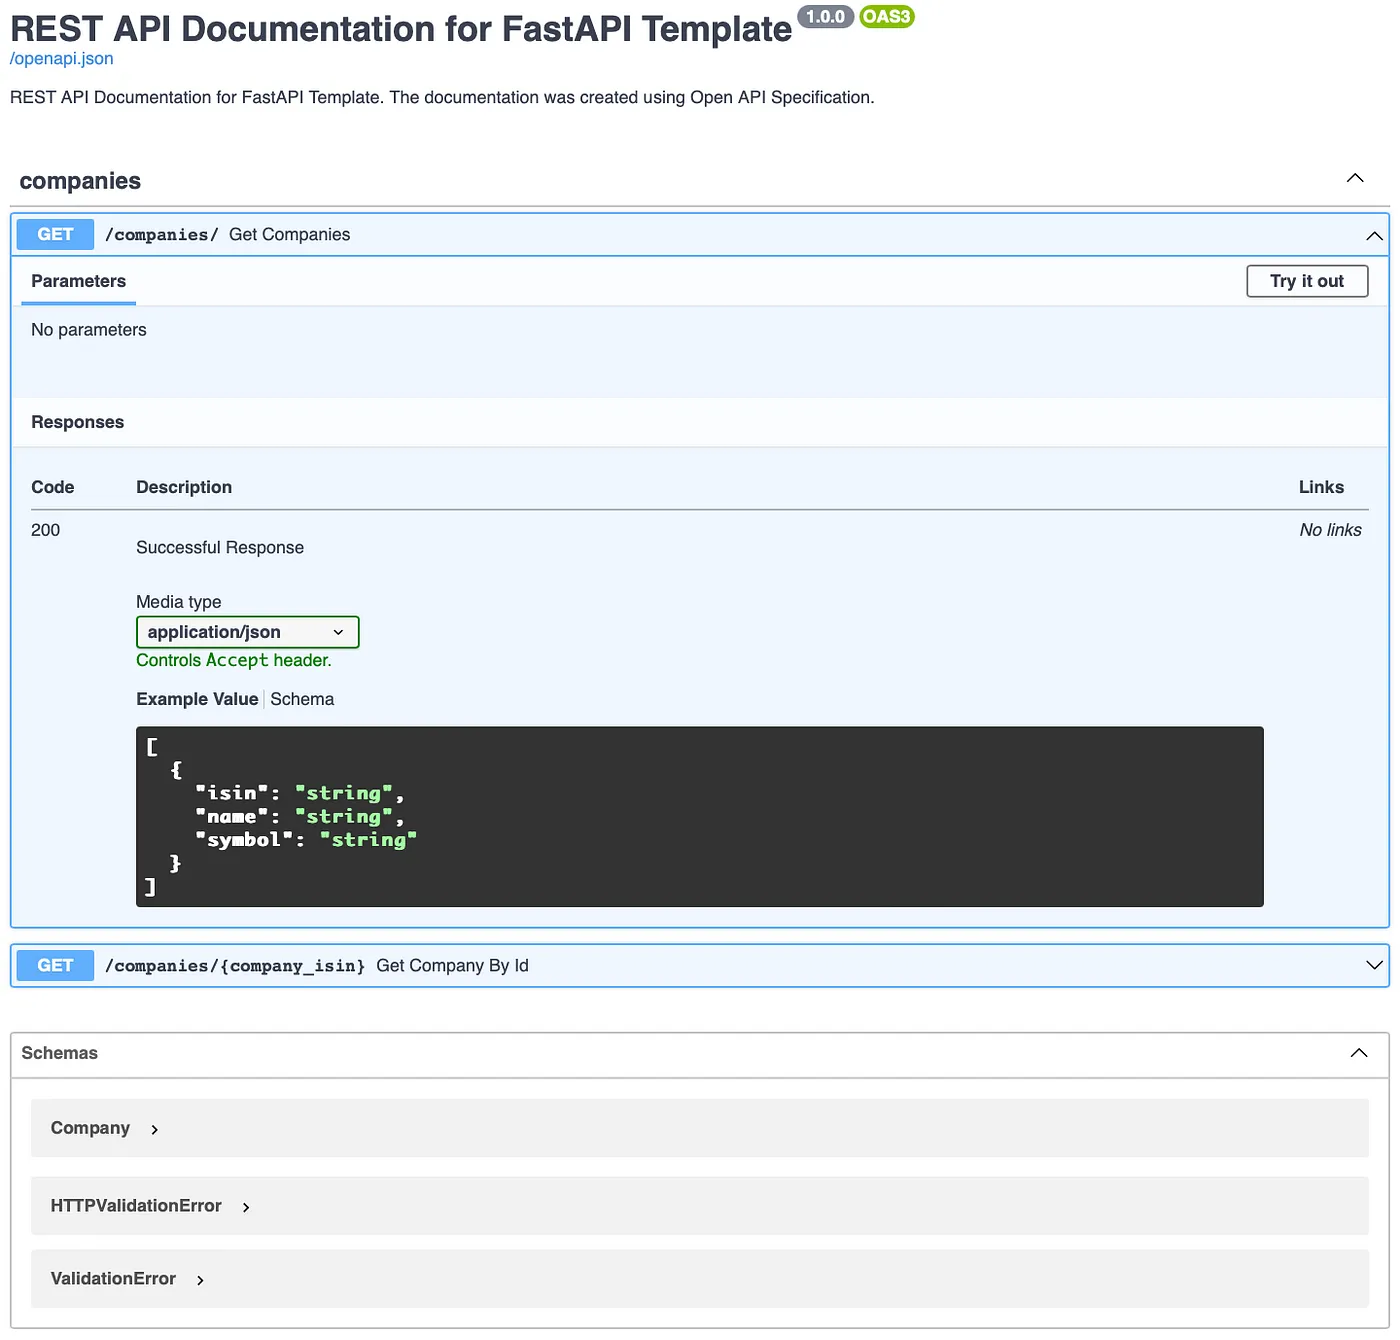Click the Code column header
Screen dimensions: 1400x1340
(x=52, y=487)
